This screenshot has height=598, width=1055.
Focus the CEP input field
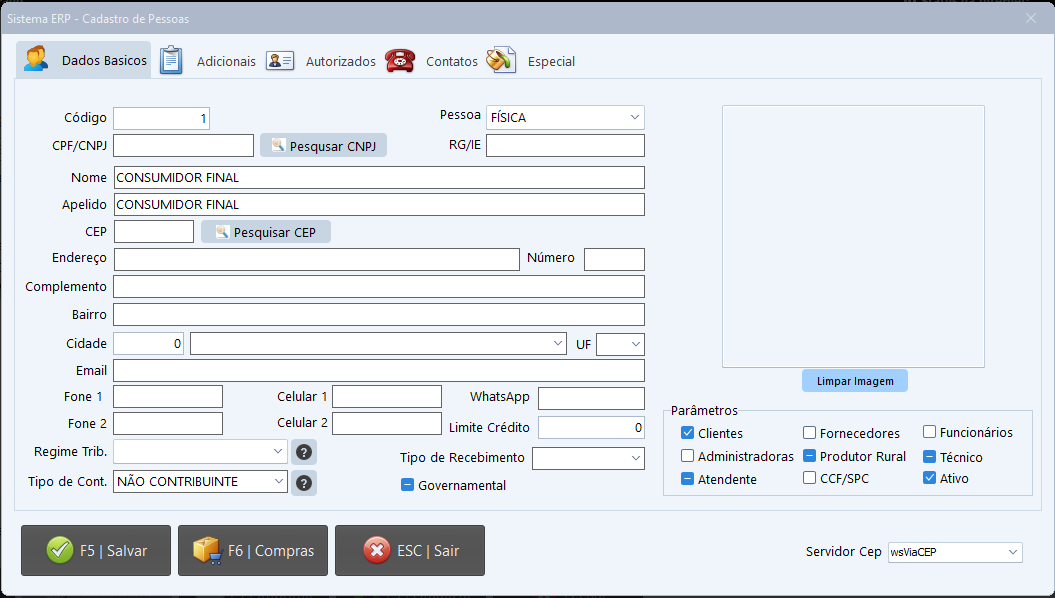[x=154, y=231]
